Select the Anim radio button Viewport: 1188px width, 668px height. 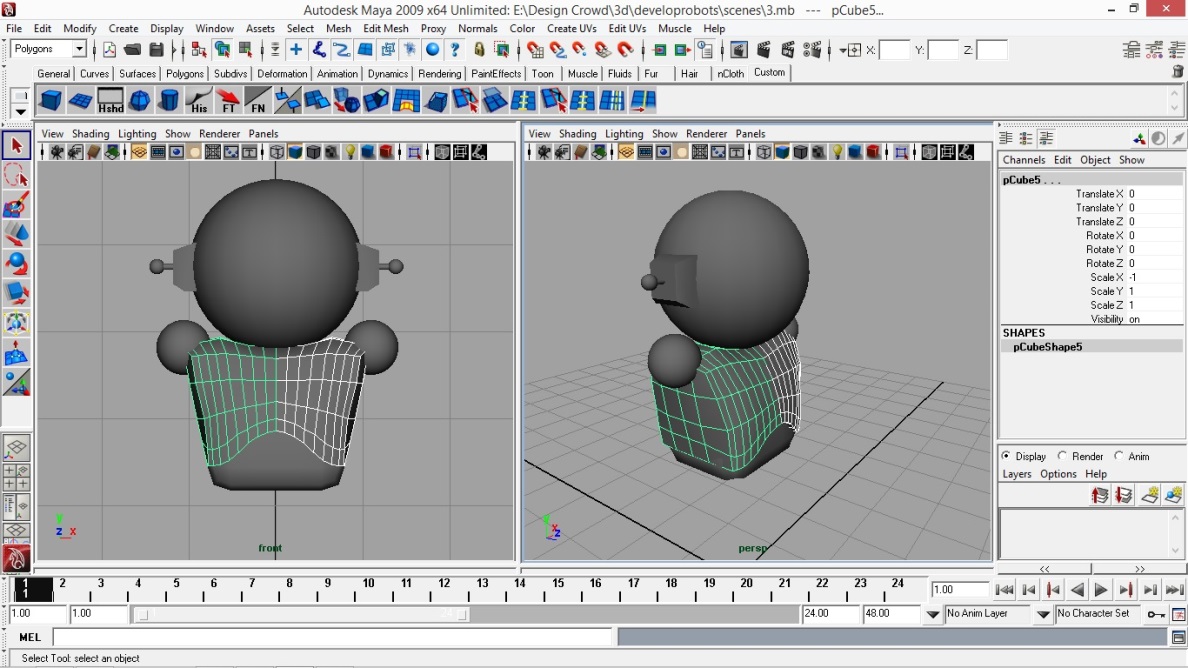tap(1119, 456)
